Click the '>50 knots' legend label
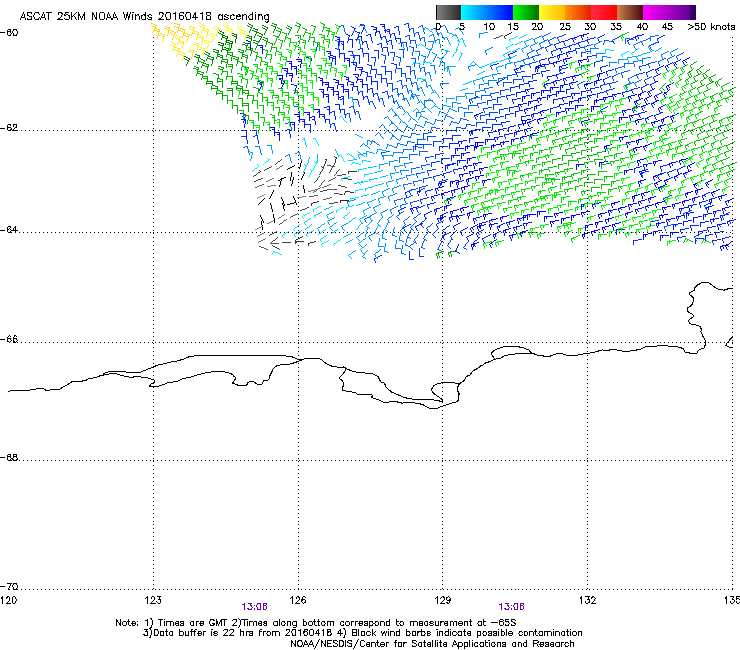Screen dimensions: 740x650 click(x=711, y=27)
